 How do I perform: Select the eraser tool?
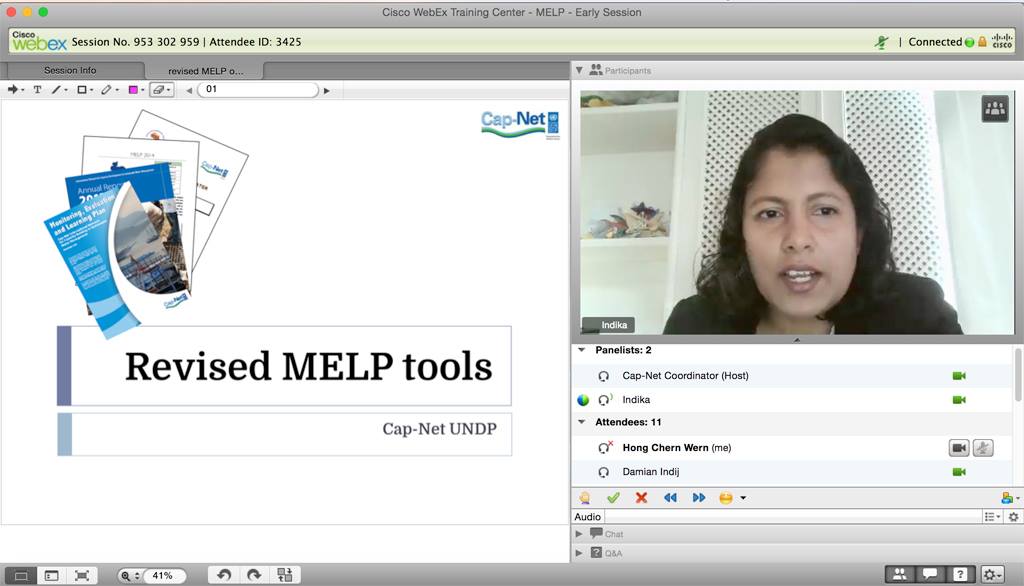pyautogui.click(x=159, y=90)
